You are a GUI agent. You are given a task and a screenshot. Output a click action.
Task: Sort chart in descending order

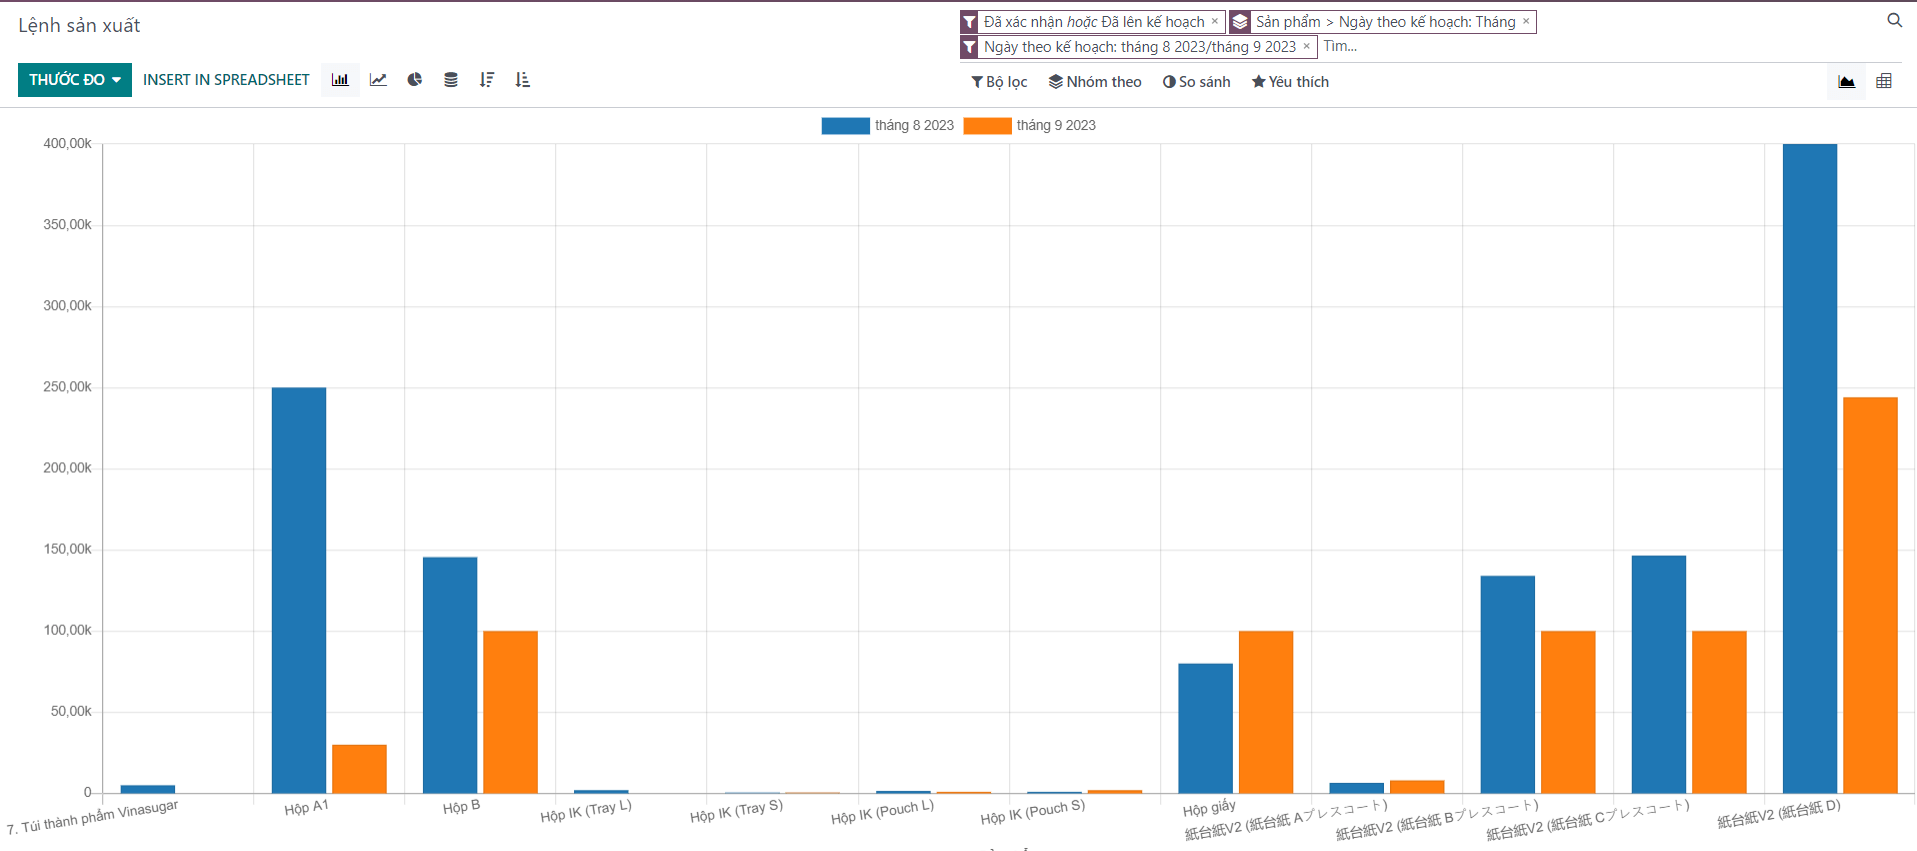(487, 80)
